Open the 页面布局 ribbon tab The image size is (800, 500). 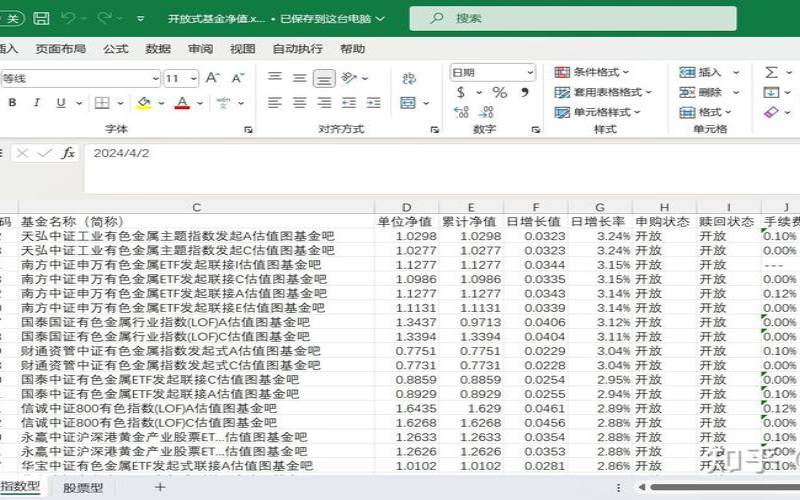point(60,48)
